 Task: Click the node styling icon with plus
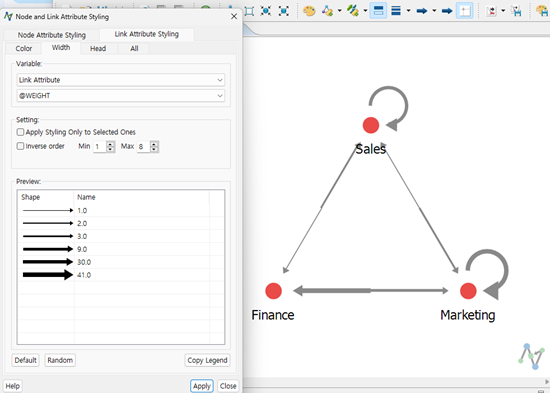tap(328, 11)
